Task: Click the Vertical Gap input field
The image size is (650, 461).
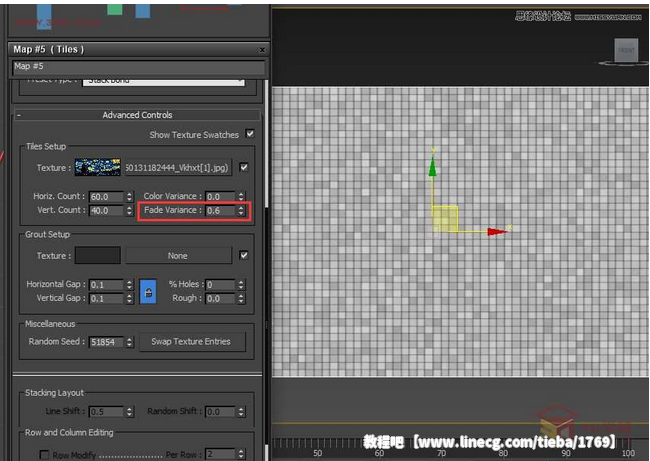Action: tap(107, 298)
